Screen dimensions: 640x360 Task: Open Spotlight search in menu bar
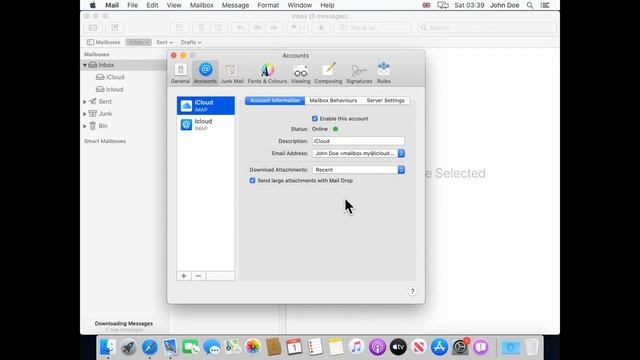click(530, 5)
